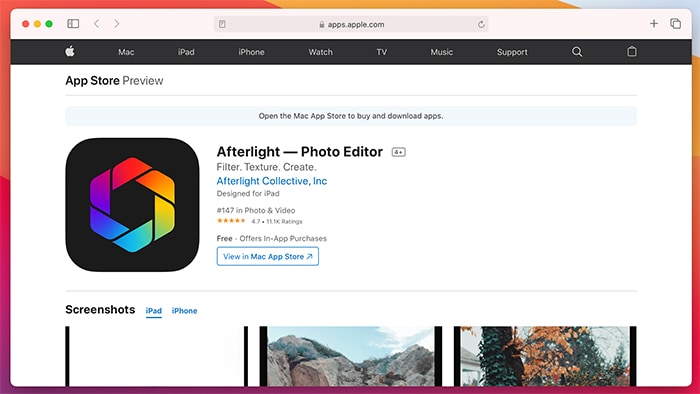Switch to the iPhone screenshots tab

[184, 311]
